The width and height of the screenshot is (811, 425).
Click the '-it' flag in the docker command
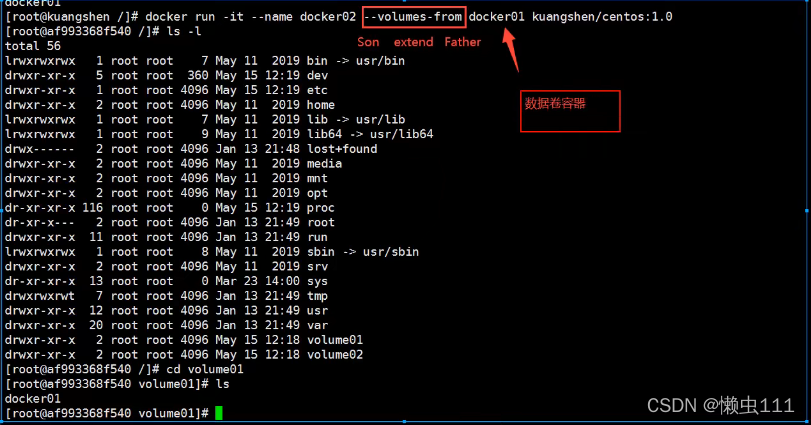click(233, 17)
